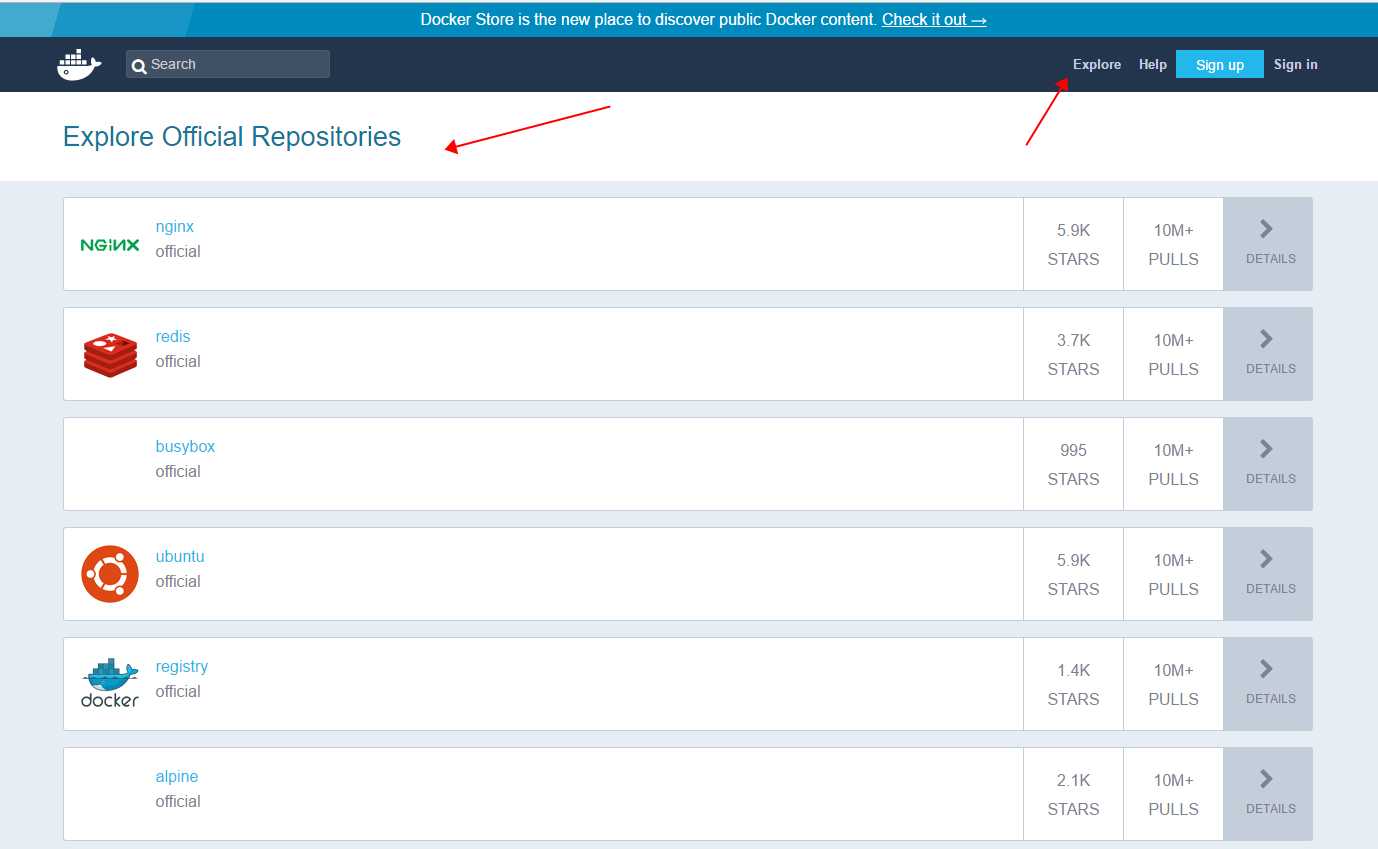
Task: Click registry 1.4K stars count
Action: pos(1073,671)
